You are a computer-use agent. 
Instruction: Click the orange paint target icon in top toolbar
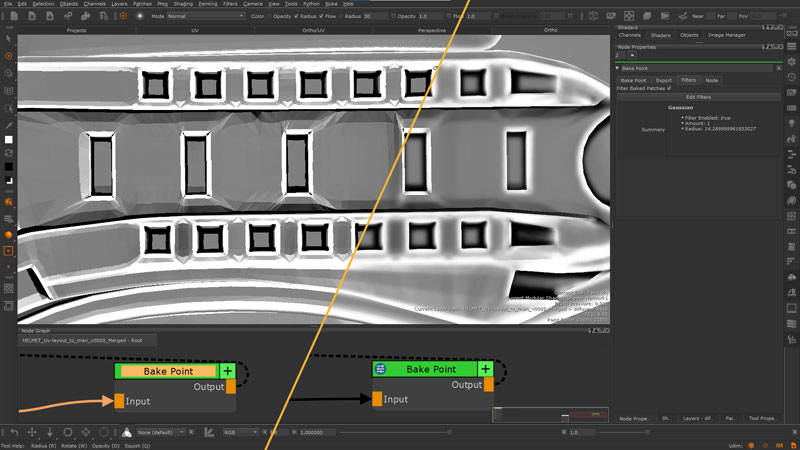(x=123, y=16)
